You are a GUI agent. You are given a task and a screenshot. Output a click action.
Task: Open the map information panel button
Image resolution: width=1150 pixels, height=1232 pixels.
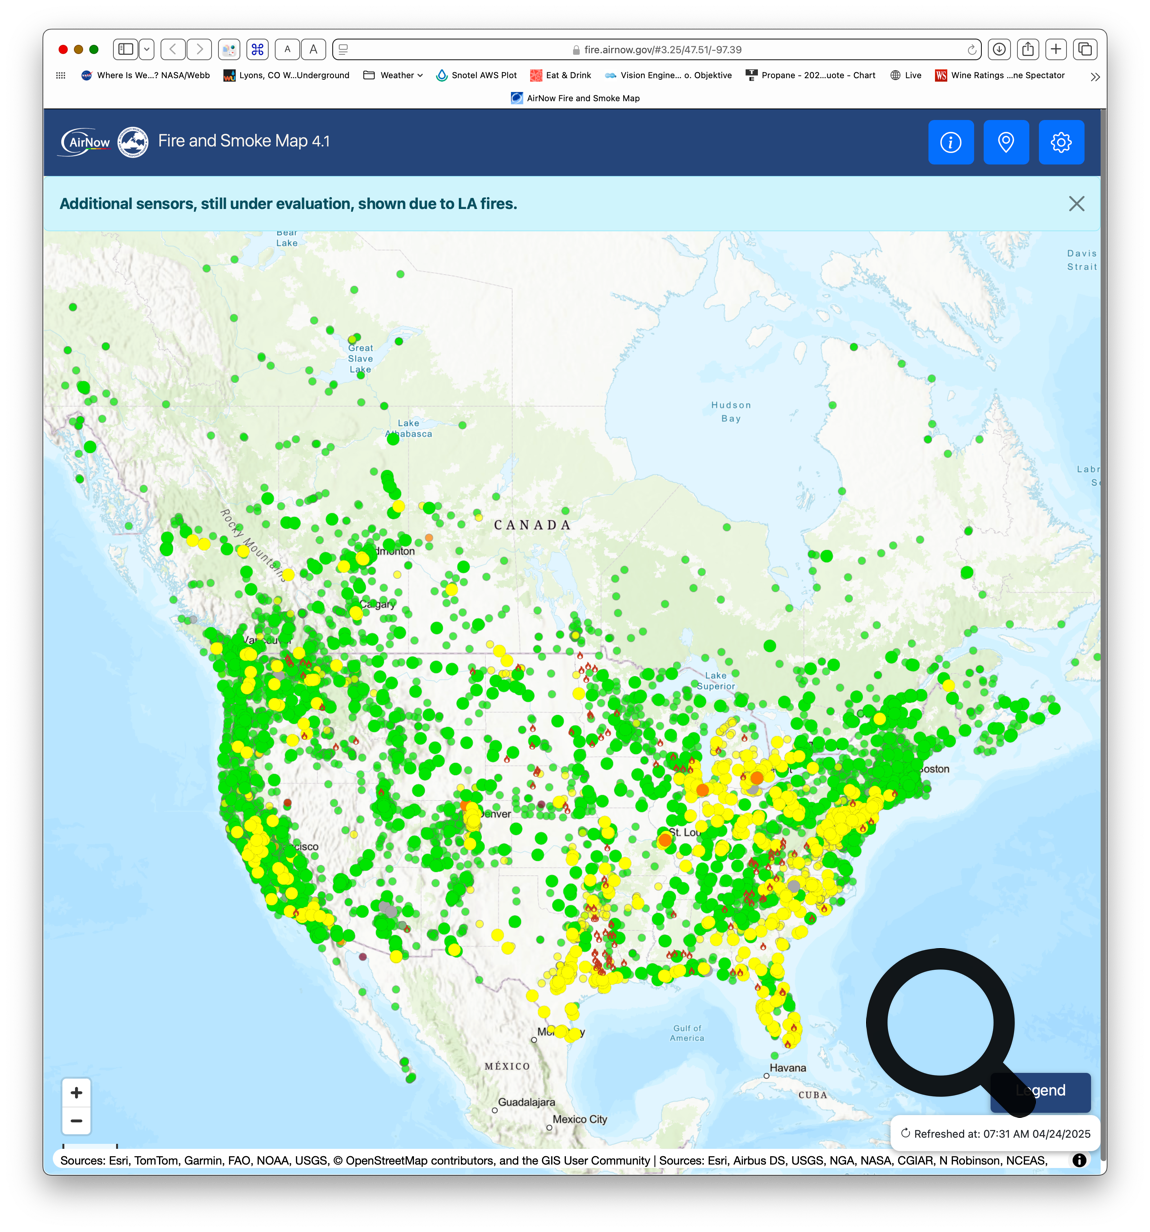coord(950,142)
